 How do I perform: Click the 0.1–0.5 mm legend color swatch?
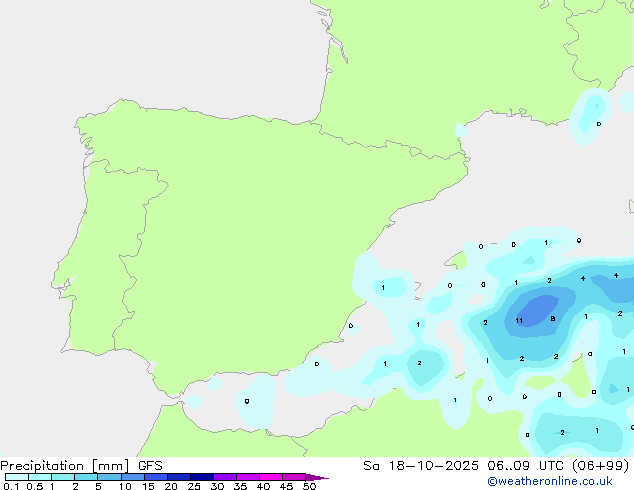pyautogui.click(x=17, y=477)
